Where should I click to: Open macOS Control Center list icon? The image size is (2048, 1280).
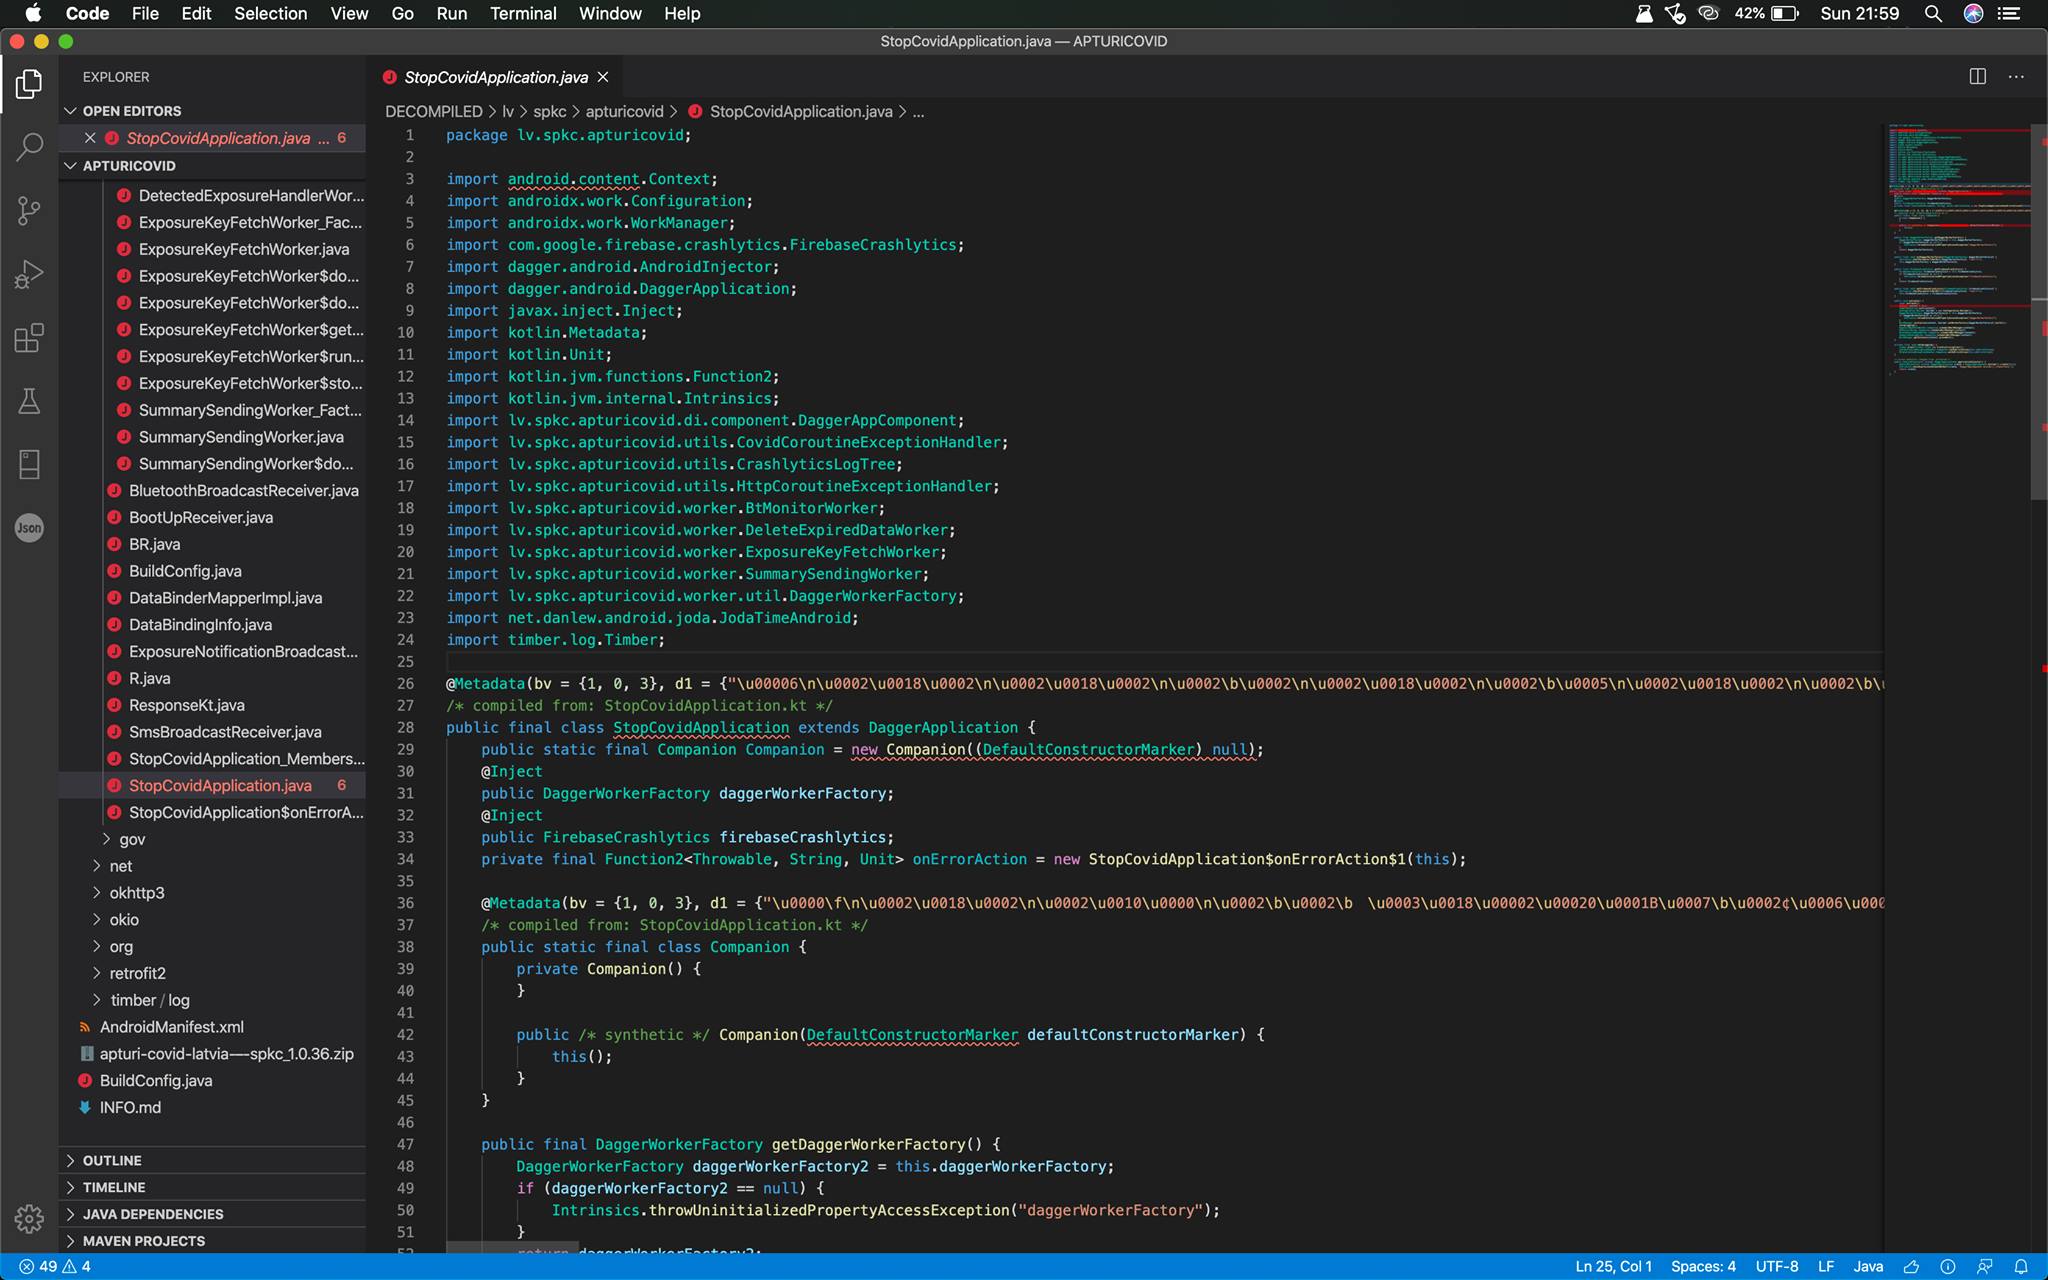[x=2008, y=14]
